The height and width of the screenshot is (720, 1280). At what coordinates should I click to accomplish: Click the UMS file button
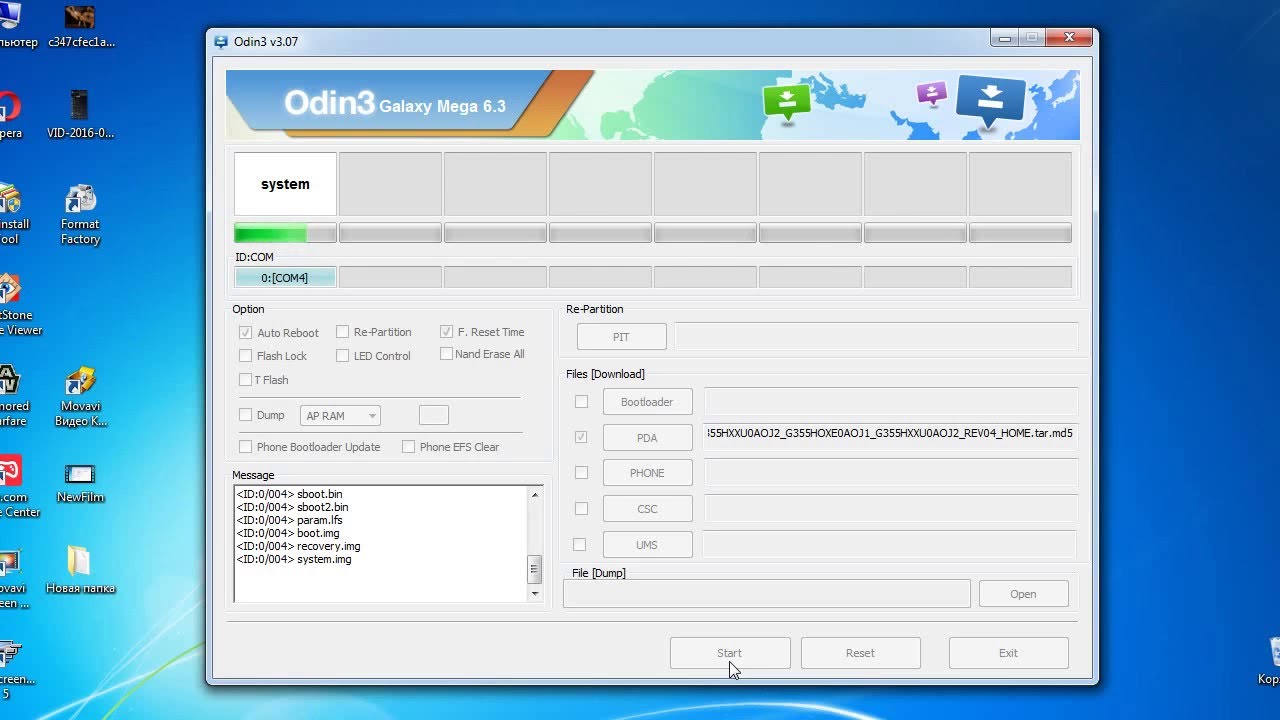coord(647,545)
